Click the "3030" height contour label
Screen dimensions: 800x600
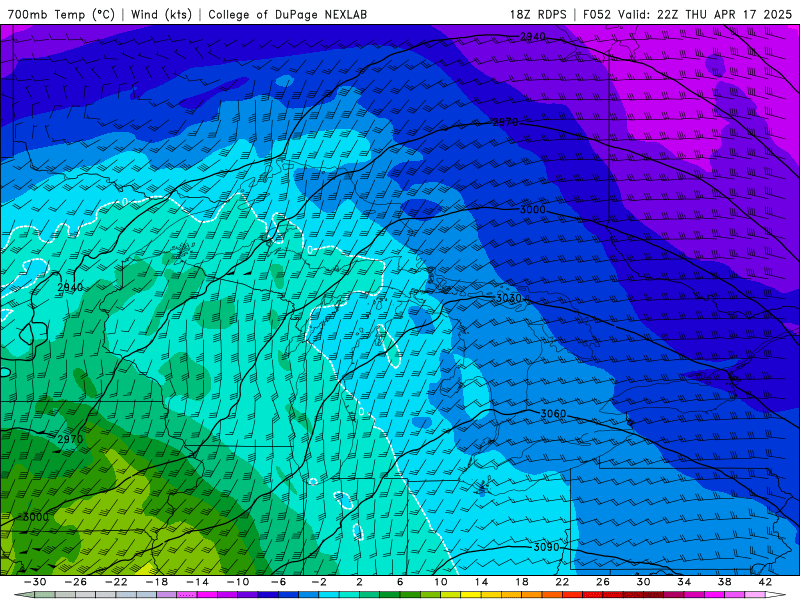tap(509, 298)
